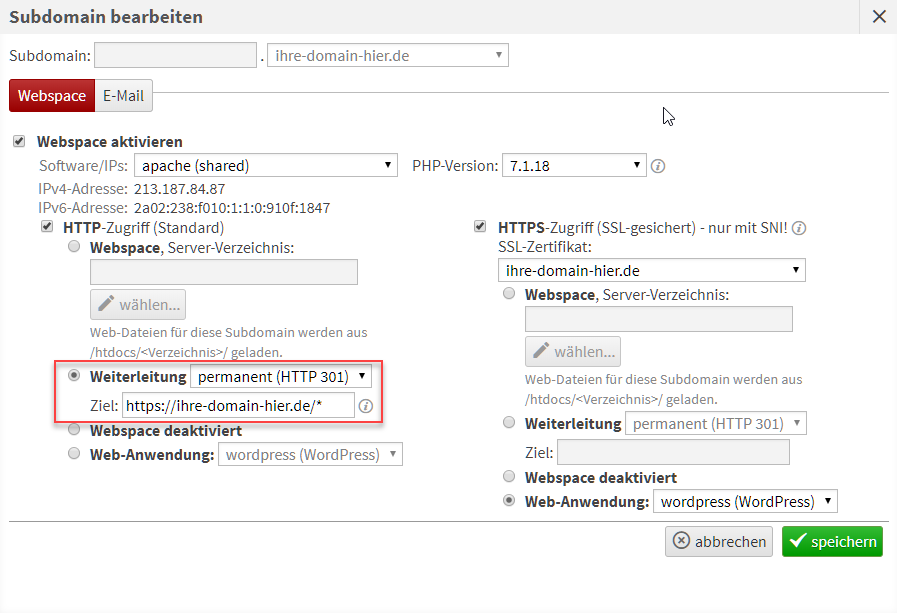
Task: Click info icon beside HTTPS-Zugriff label
Action: point(799,228)
